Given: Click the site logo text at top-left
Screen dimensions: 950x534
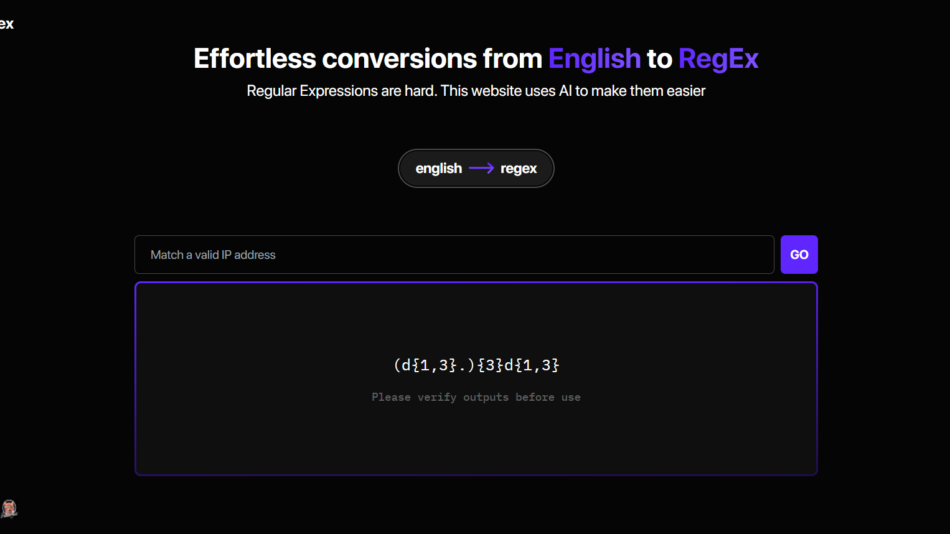Looking at the screenshot, I should (7, 24).
